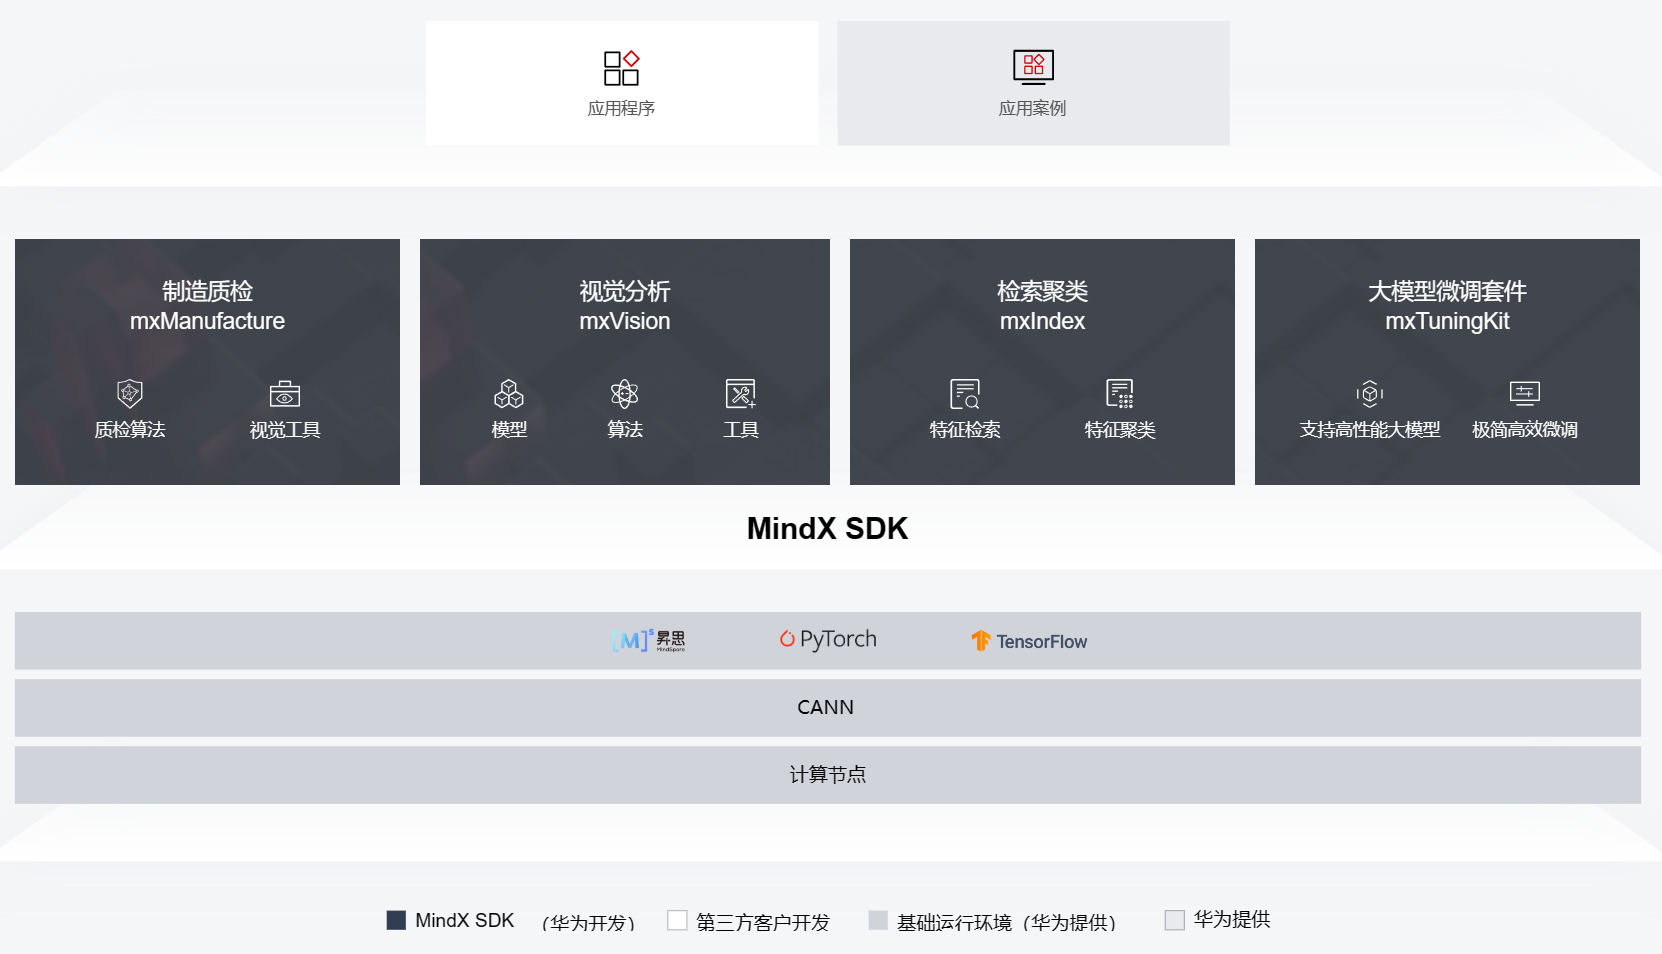1662x954 pixels.
Task: Click the （华为开发）legend text
Action: 588,922
